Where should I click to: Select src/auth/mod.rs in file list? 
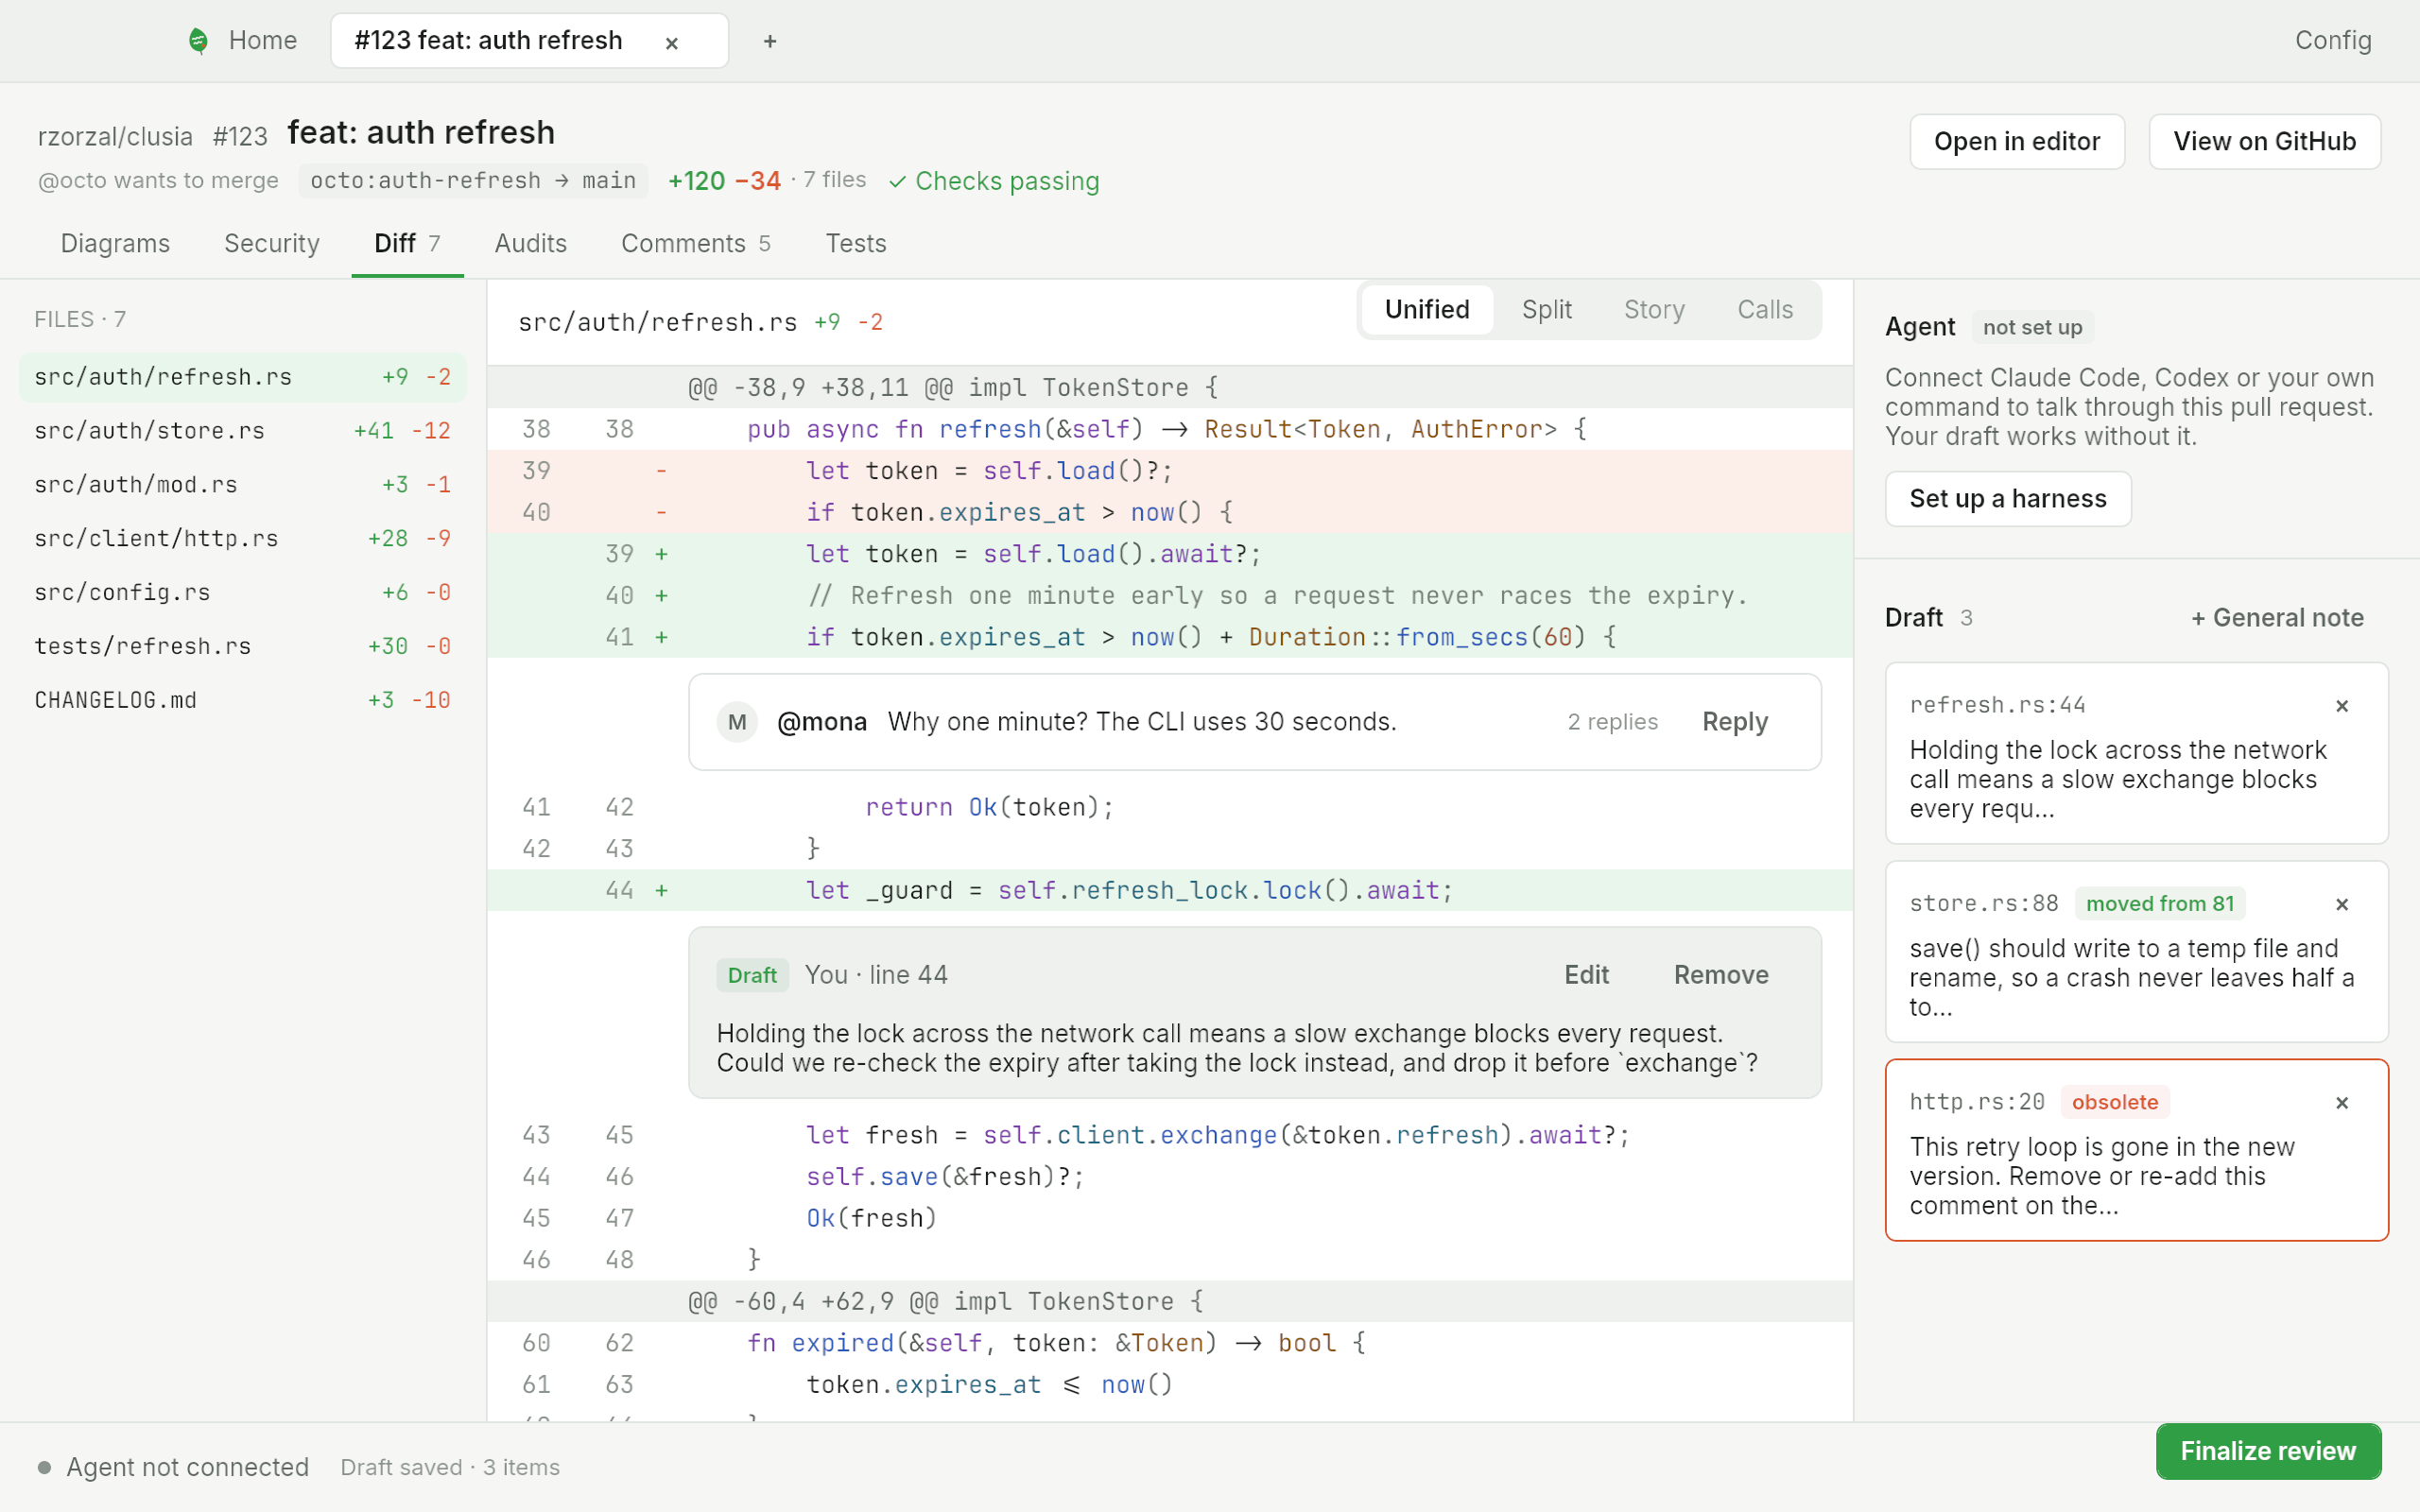tap(243, 485)
